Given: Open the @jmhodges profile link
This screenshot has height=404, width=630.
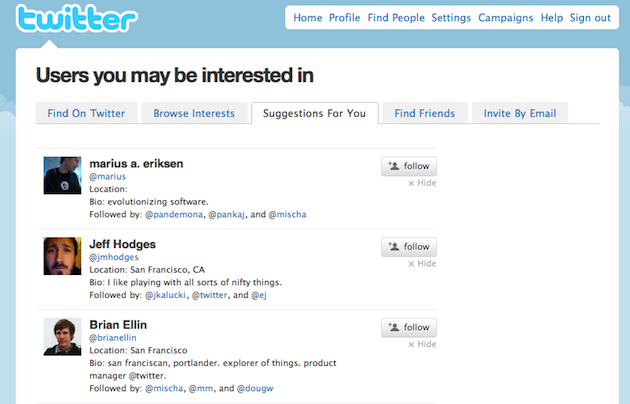Looking at the screenshot, I should [x=114, y=257].
